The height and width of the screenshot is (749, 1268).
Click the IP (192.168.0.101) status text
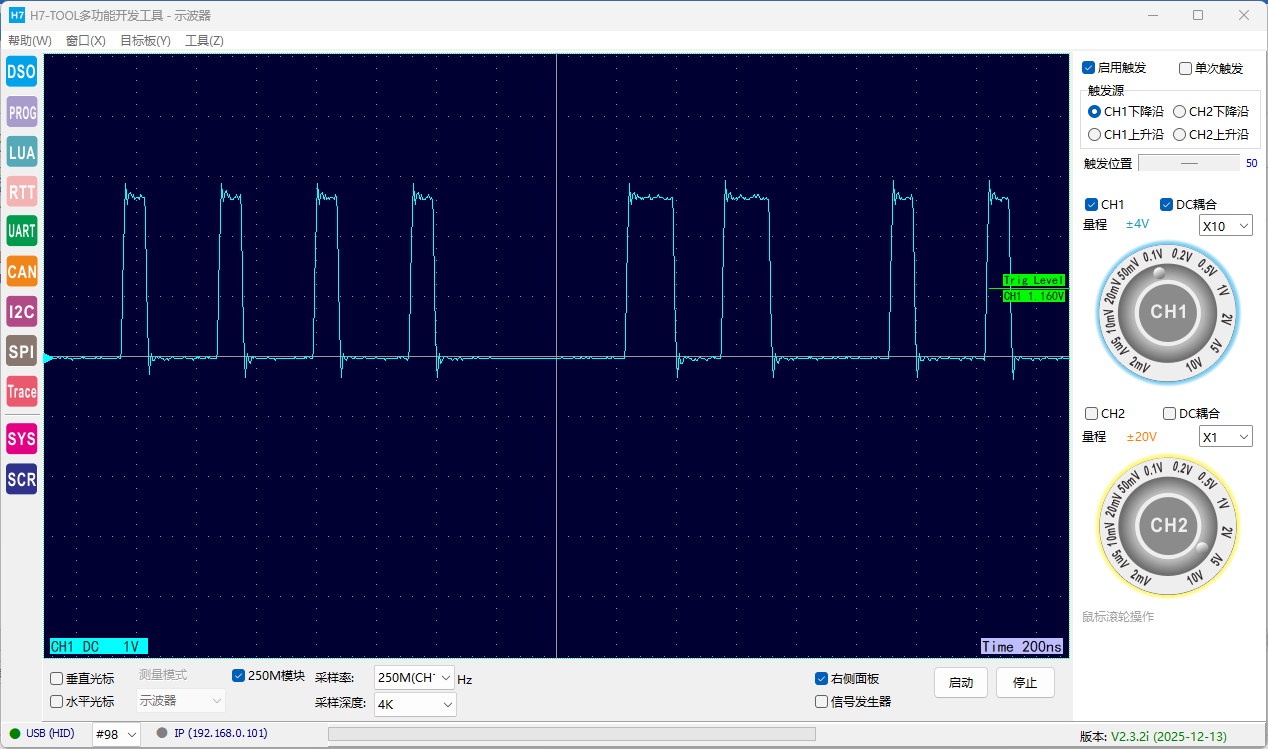(x=221, y=733)
